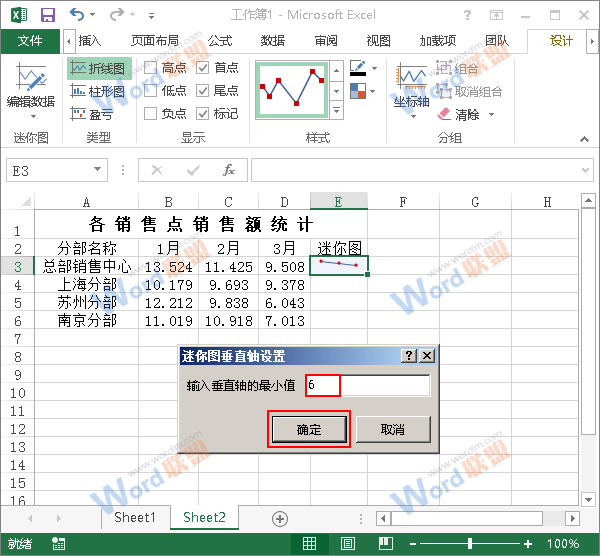Click 确定 in axis settings dialog
600x556 pixels.
309,429
